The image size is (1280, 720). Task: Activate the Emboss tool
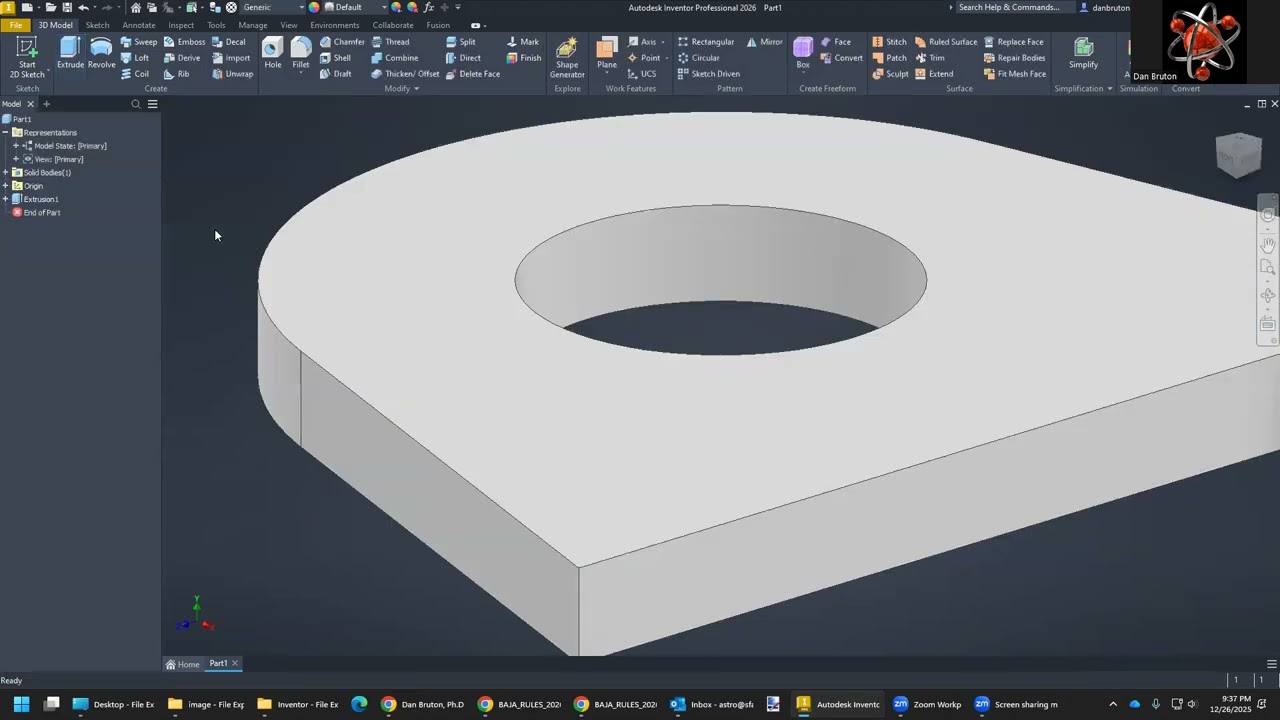pyautogui.click(x=184, y=42)
